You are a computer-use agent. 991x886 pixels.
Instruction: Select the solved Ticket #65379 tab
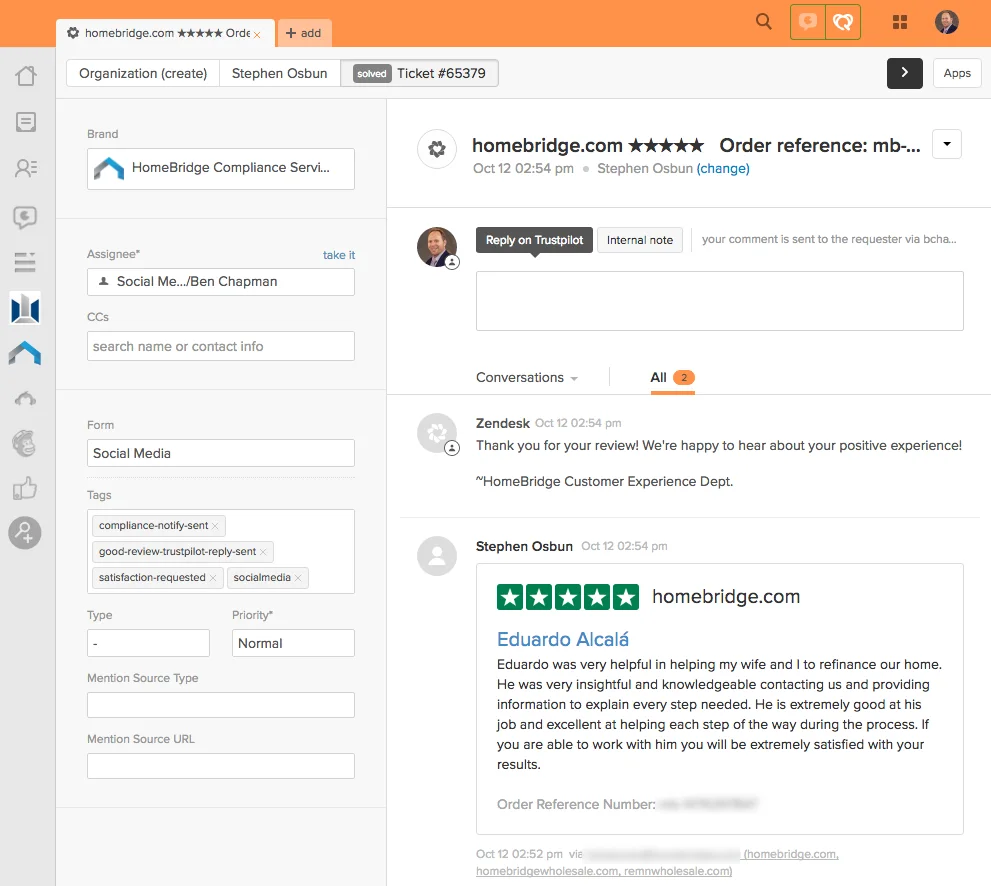tap(420, 73)
